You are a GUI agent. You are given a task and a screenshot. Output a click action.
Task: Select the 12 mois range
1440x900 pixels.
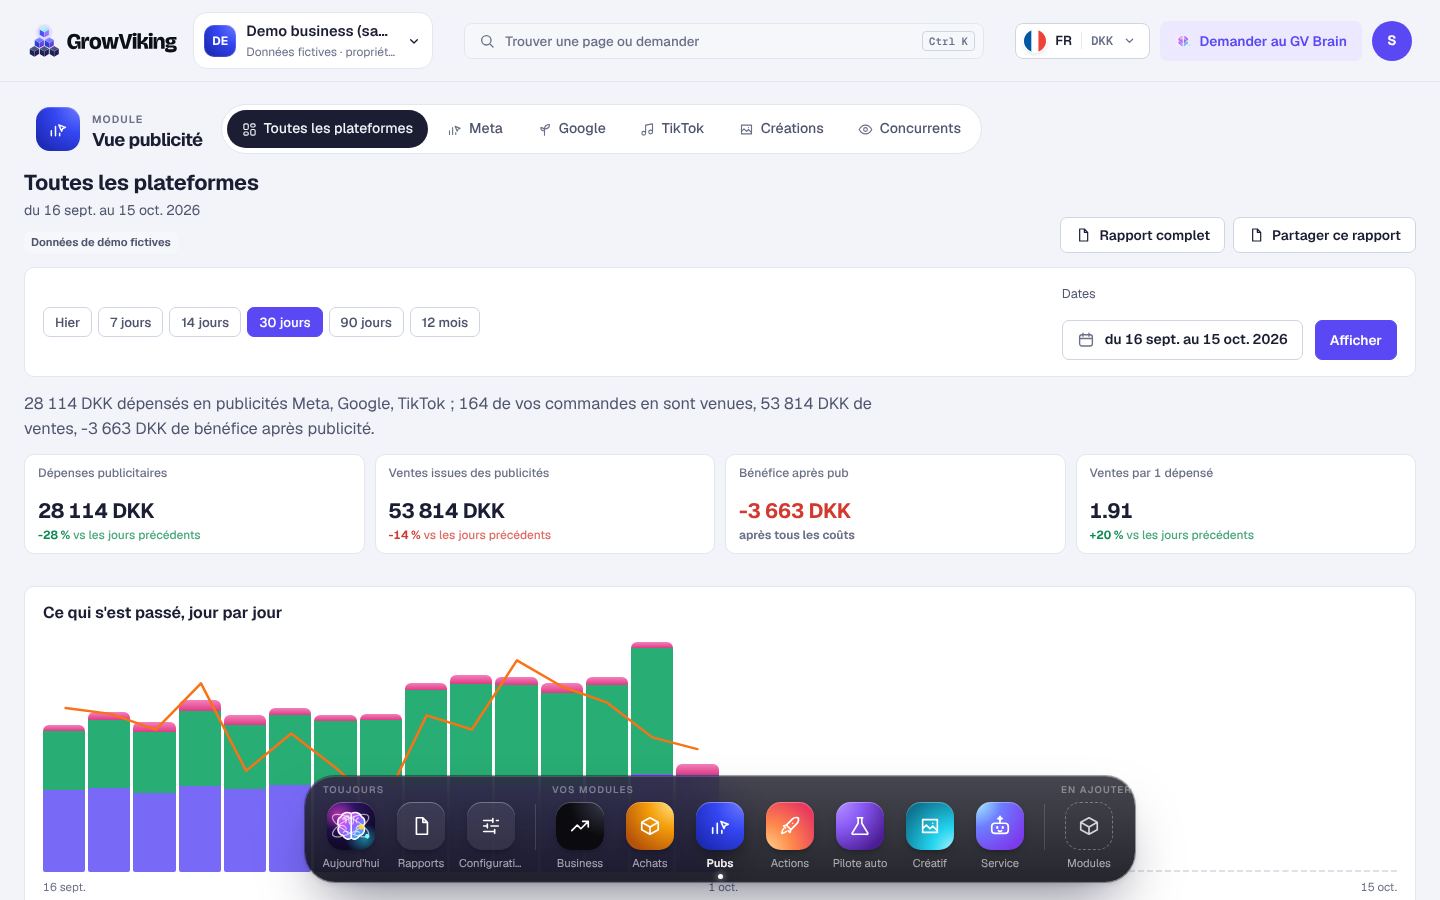click(x=445, y=322)
